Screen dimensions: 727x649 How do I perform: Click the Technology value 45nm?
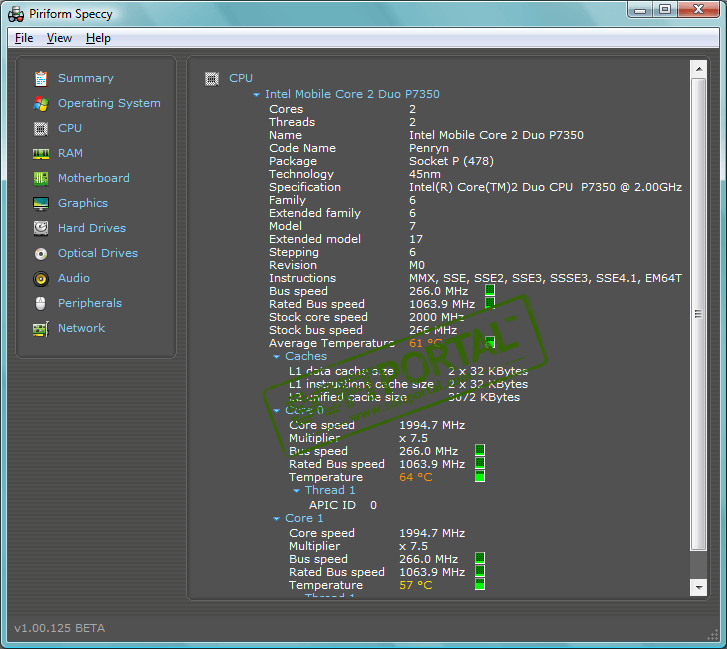425,174
